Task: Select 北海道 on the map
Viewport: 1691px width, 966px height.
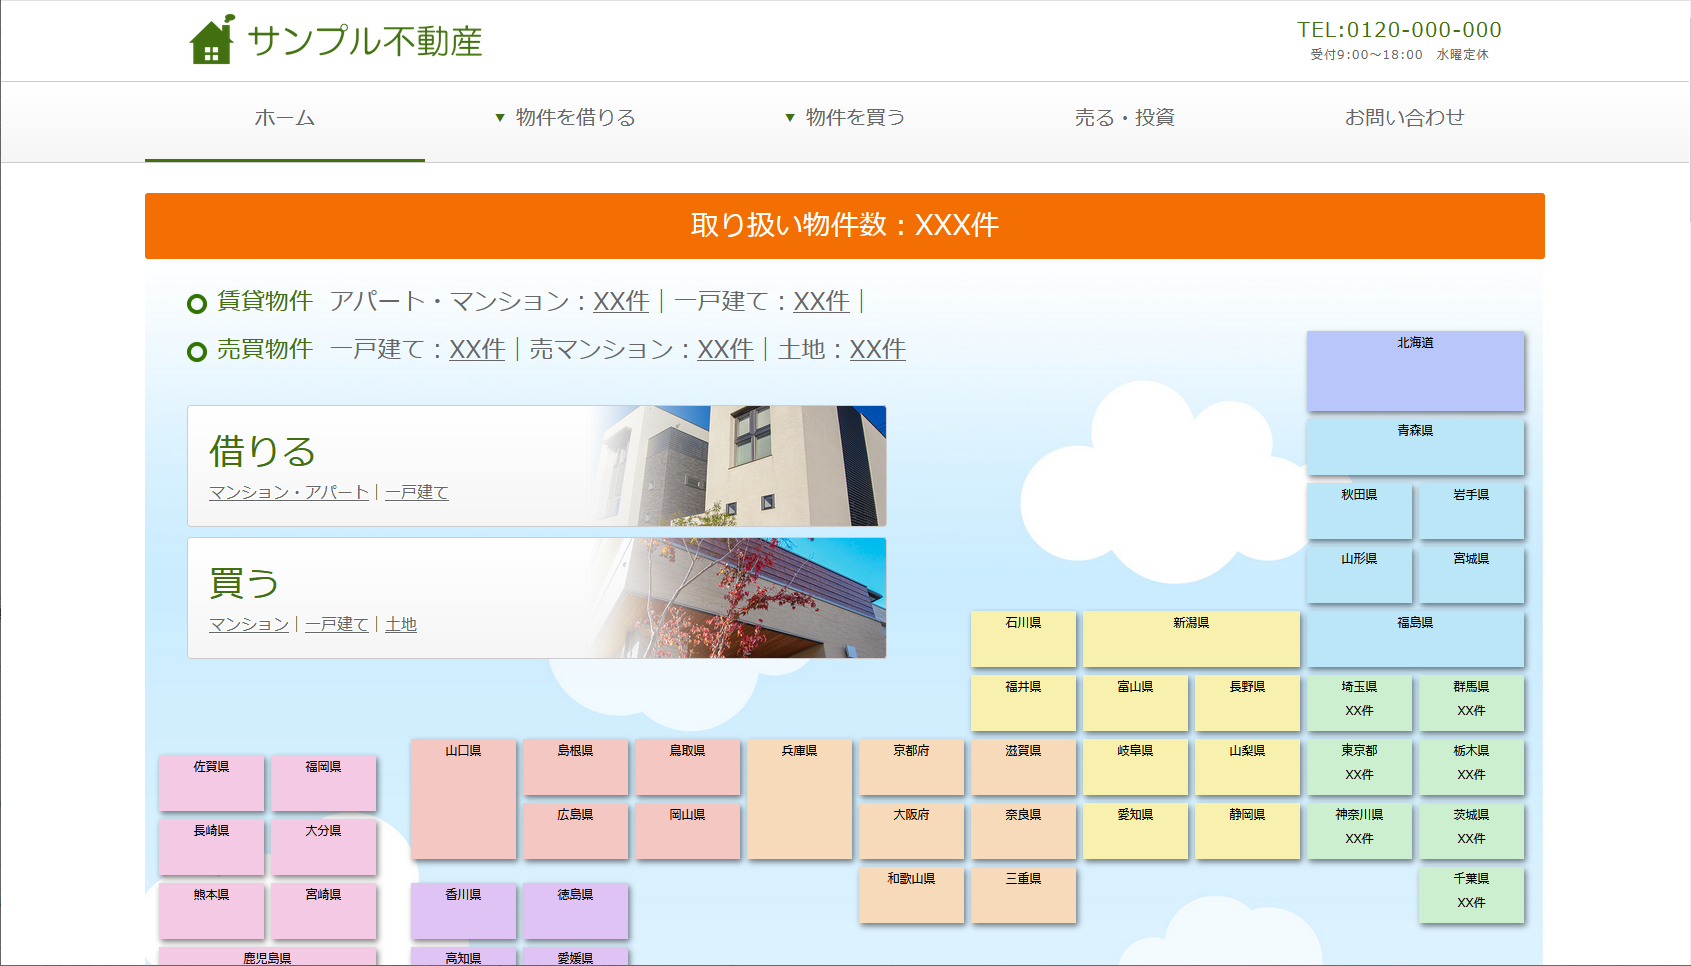Action: point(1415,371)
